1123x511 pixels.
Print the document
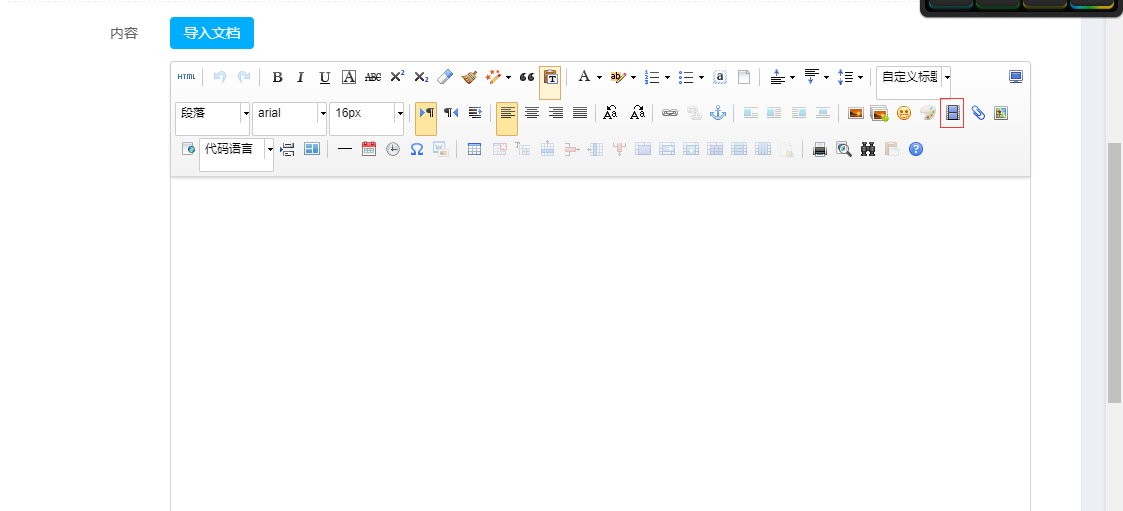(x=820, y=149)
